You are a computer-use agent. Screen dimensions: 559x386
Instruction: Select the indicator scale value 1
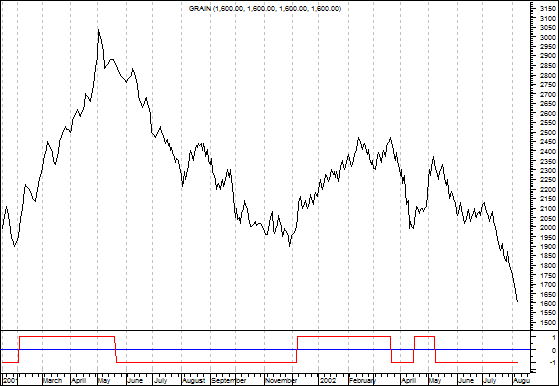tap(543, 337)
